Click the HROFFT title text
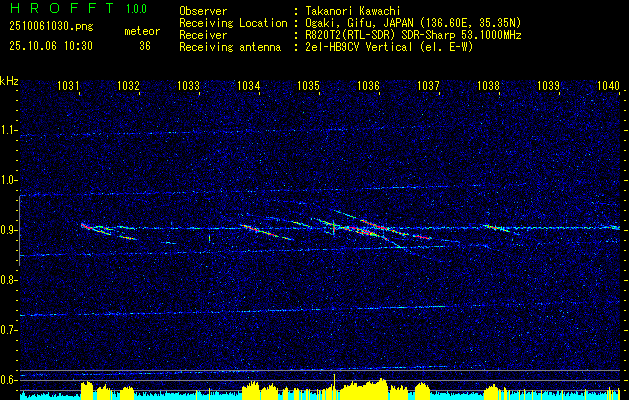 (61, 8)
